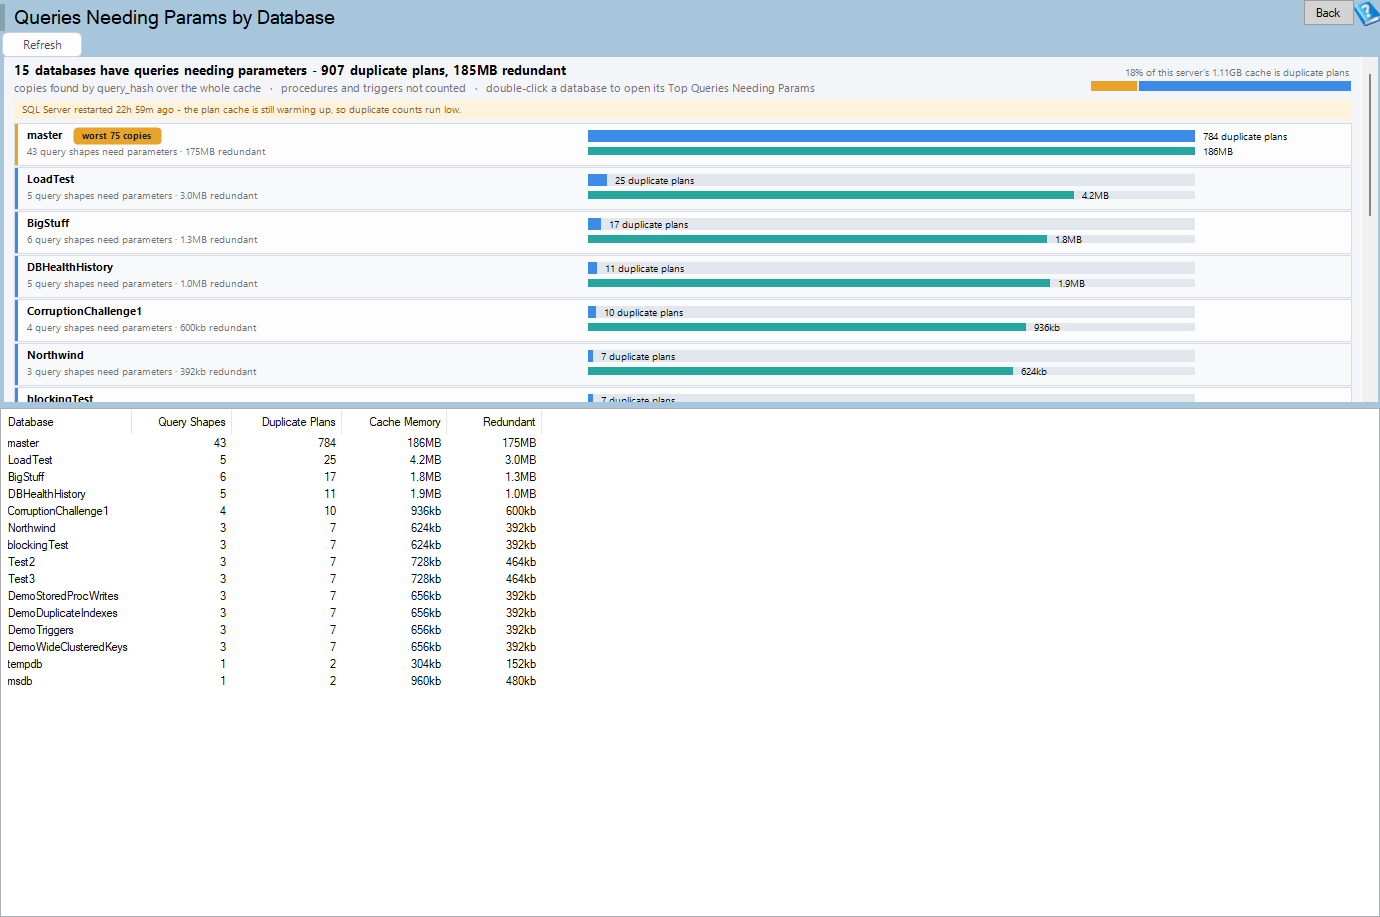Click BigStuff's 17 duplicate plans bar
This screenshot has height=917, width=1380.
point(594,224)
